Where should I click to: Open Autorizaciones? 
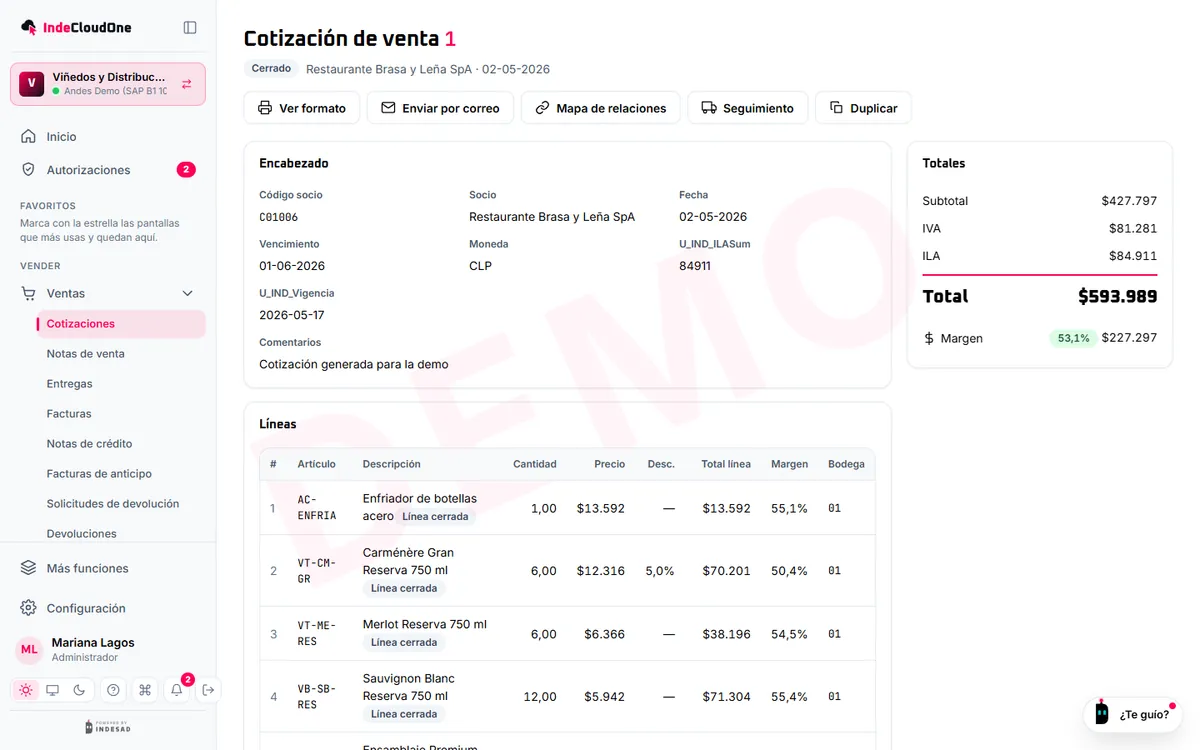(108, 170)
